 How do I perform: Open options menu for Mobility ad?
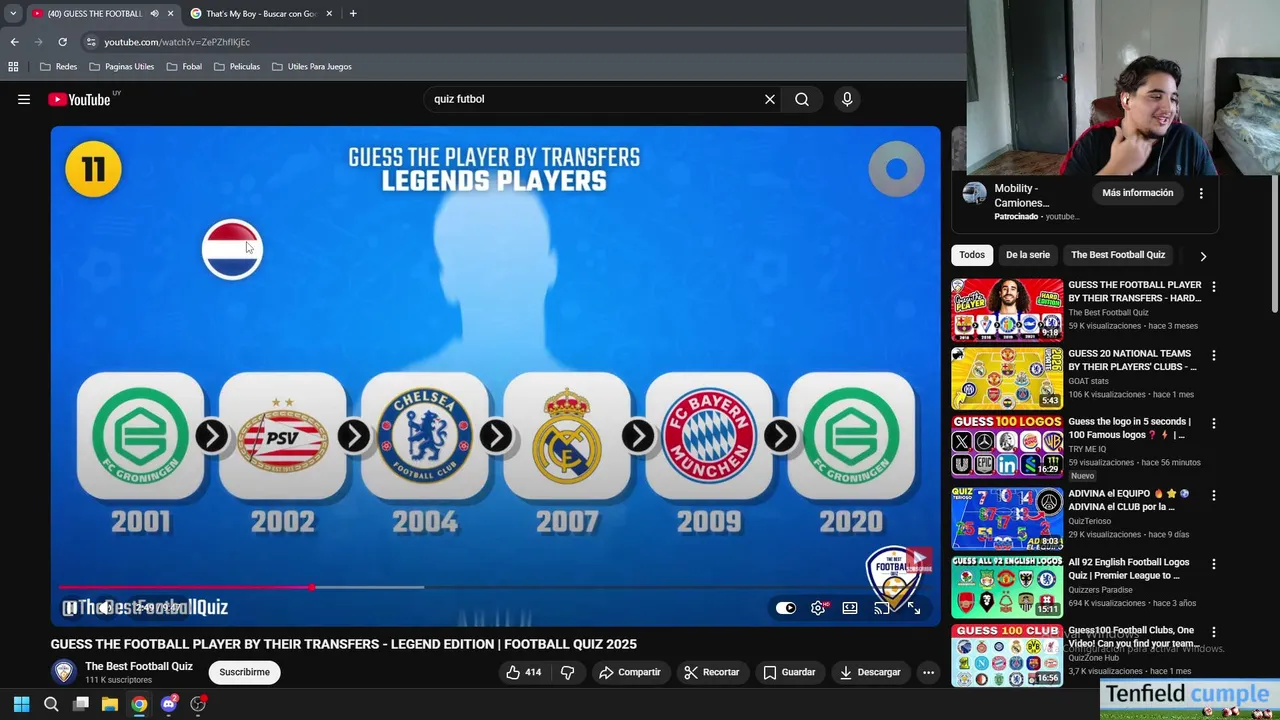pyautogui.click(x=1201, y=193)
